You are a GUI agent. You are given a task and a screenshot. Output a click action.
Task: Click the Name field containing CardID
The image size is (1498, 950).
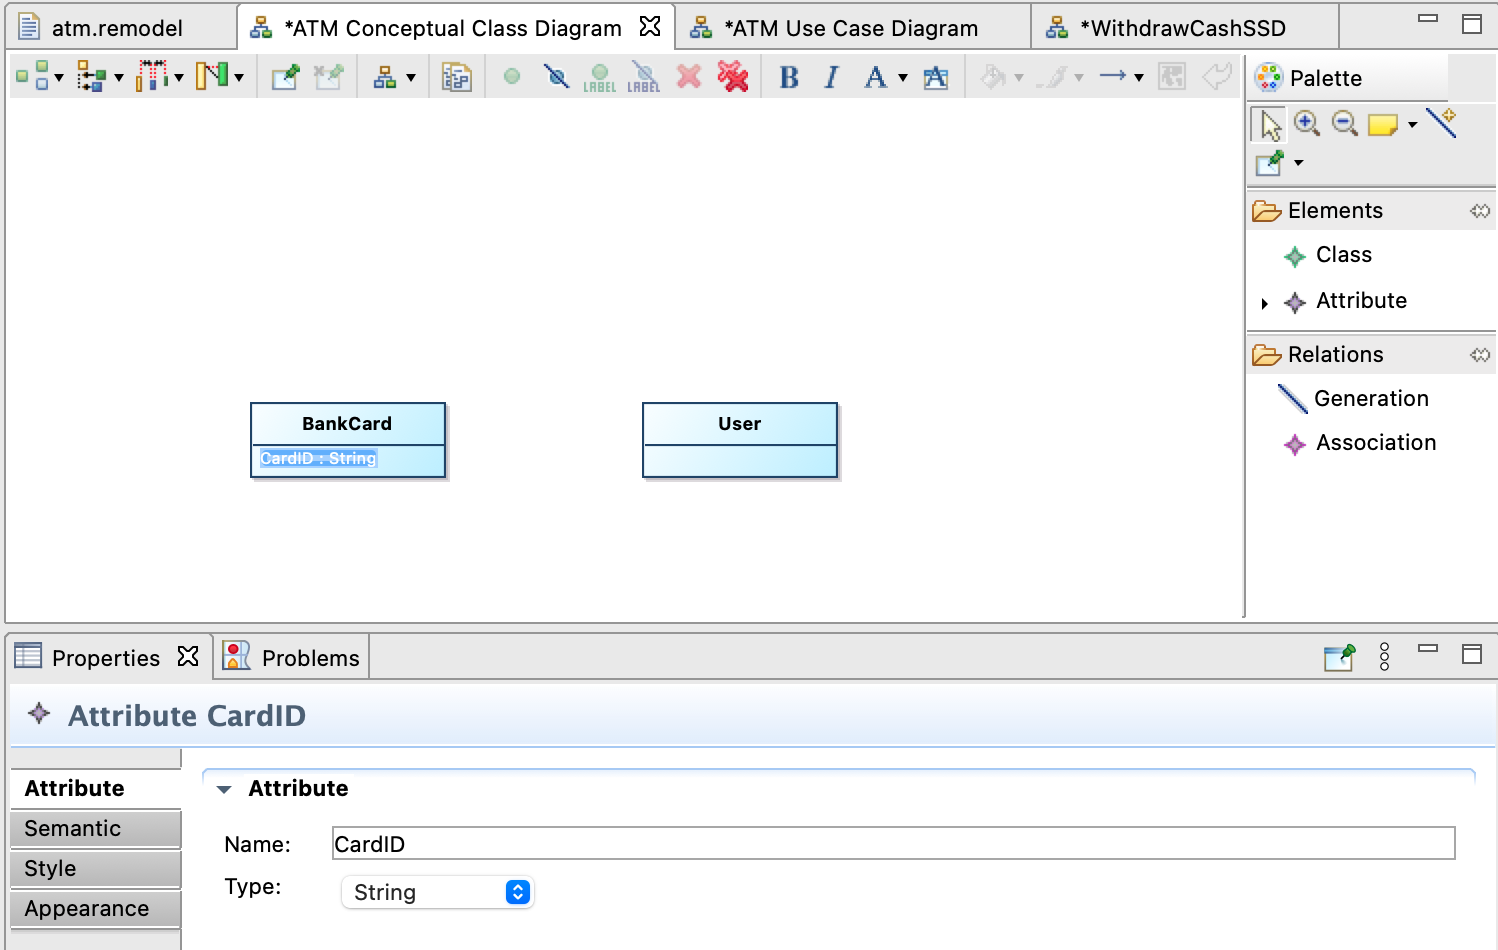(892, 844)
